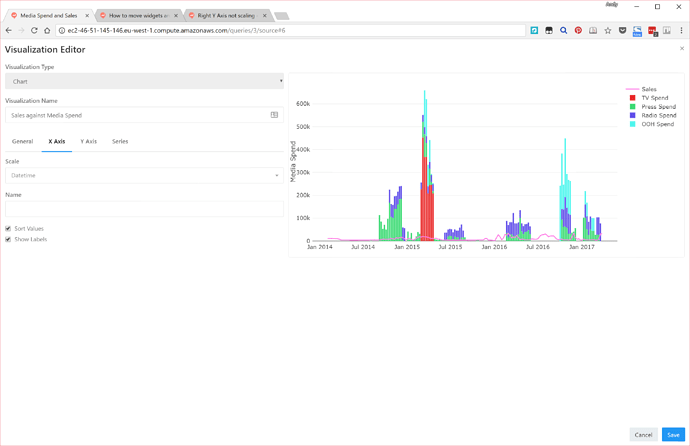This screenshot has width=690, height=446.
Task: Click the 'Jul 2016' x-axis label
Action: 538,247
